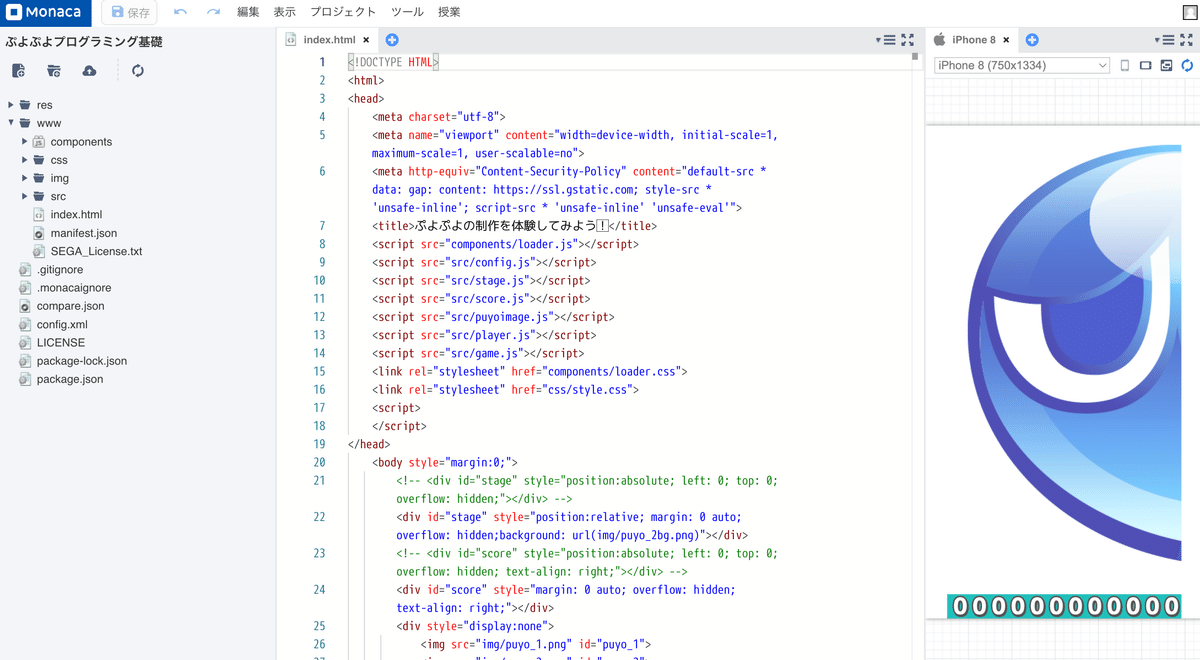Open the プロジェクト menu
This screenshot has width=1200, height=660.
(343, 12)
